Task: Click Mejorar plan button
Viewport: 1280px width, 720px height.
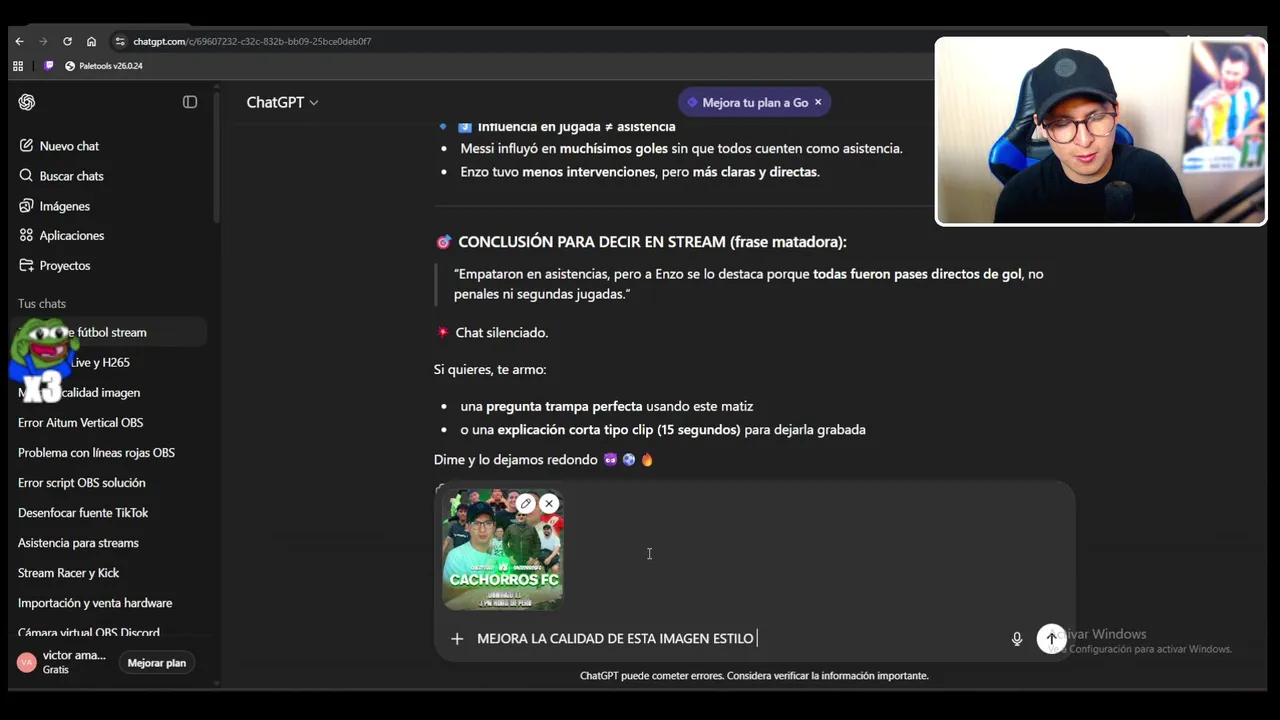Action: point(157,663)
